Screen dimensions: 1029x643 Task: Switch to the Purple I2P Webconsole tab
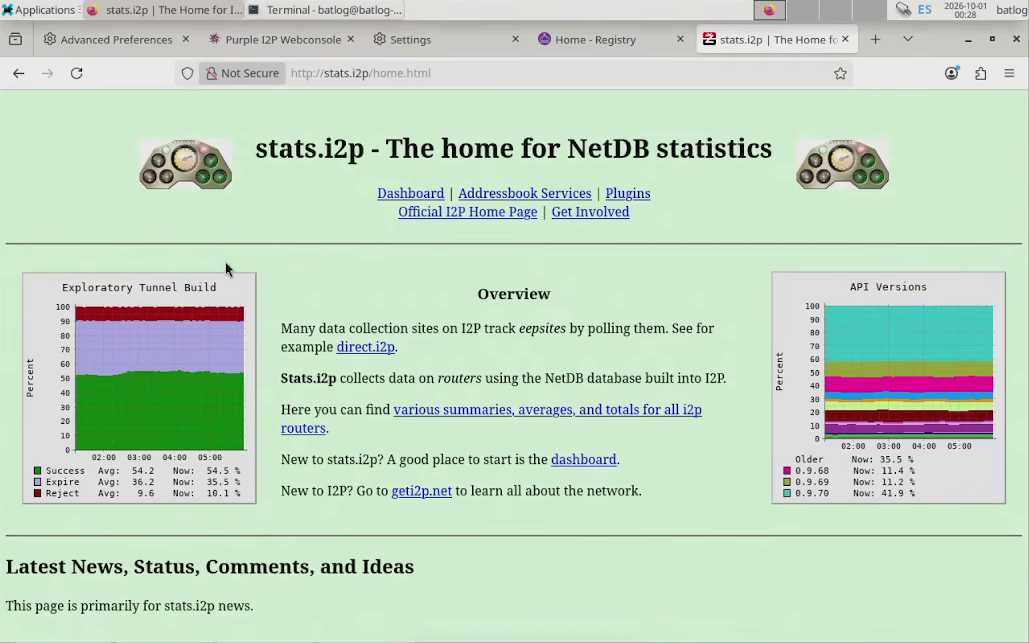(282, 39)
